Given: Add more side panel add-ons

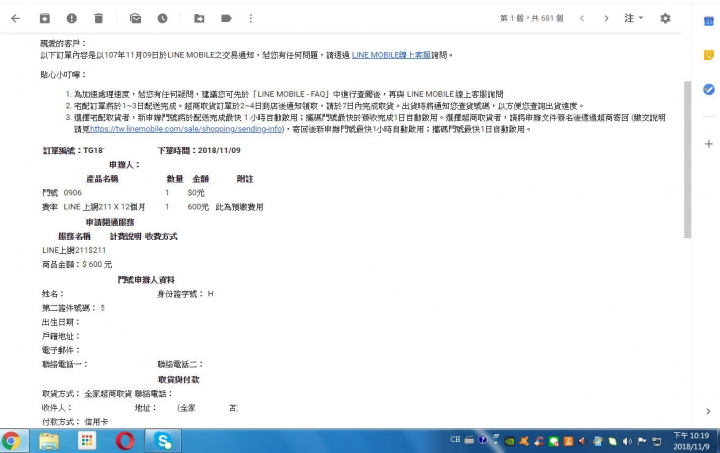Looking at the screenshot, I should pyautogui.click(x=709, y=144).
